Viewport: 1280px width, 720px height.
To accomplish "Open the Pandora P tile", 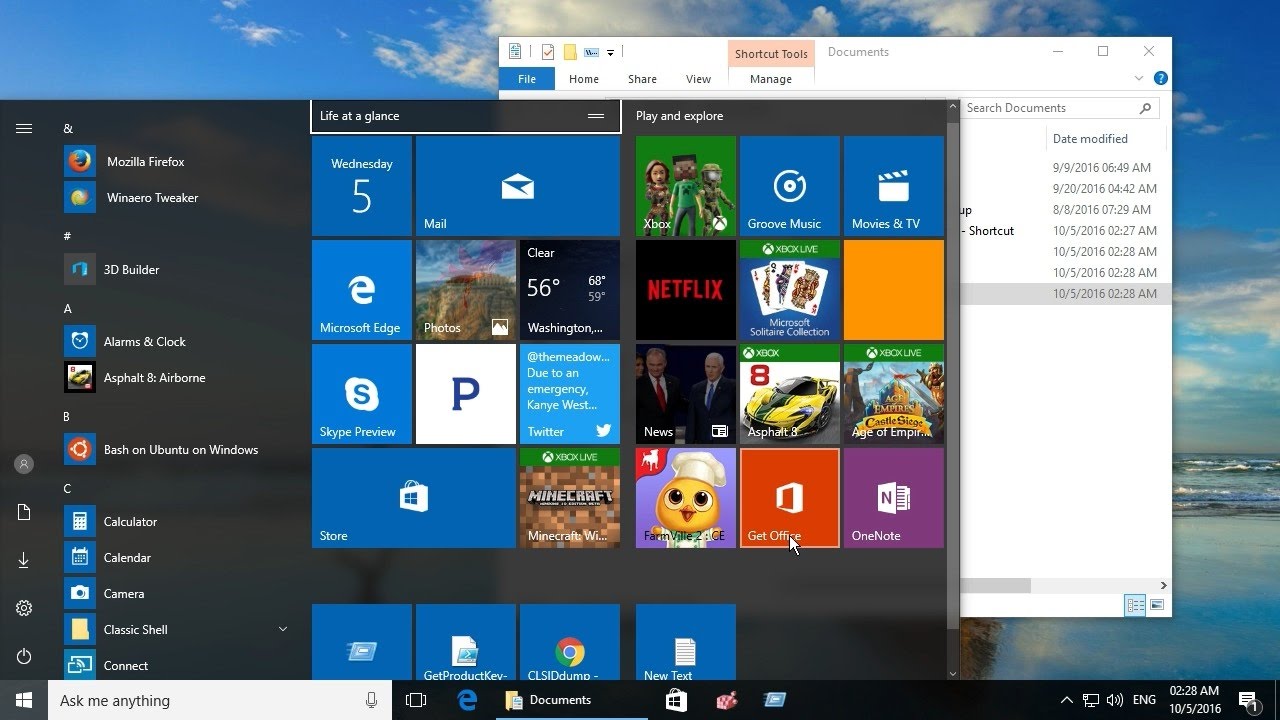I will click(466, 394).
